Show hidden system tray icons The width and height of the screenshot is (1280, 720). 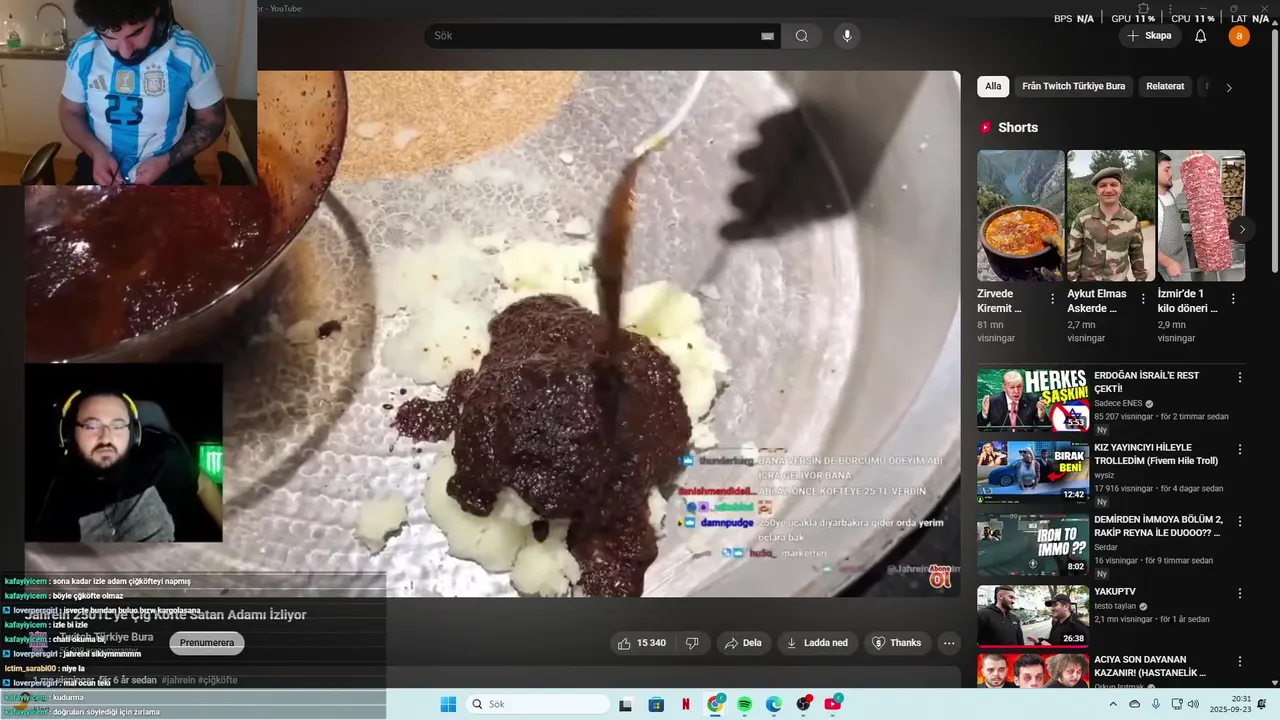click(x=1113, y=704)
